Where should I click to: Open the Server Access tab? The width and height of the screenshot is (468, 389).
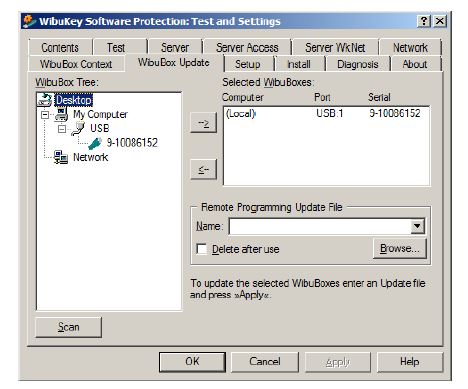[247, 47]
